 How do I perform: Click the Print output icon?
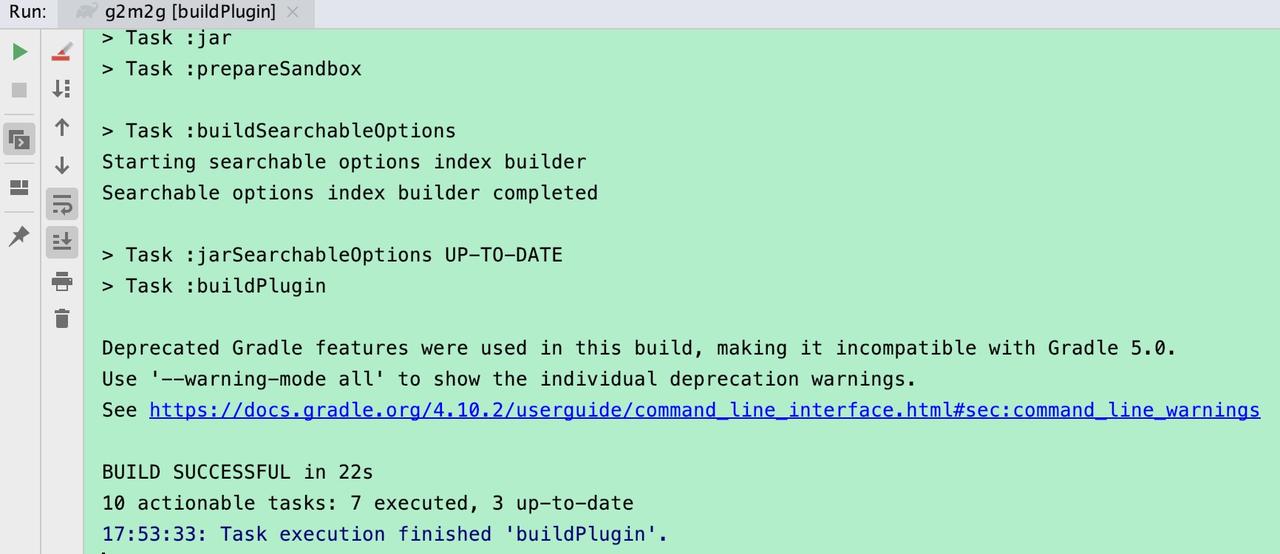(x=62, y=281)
